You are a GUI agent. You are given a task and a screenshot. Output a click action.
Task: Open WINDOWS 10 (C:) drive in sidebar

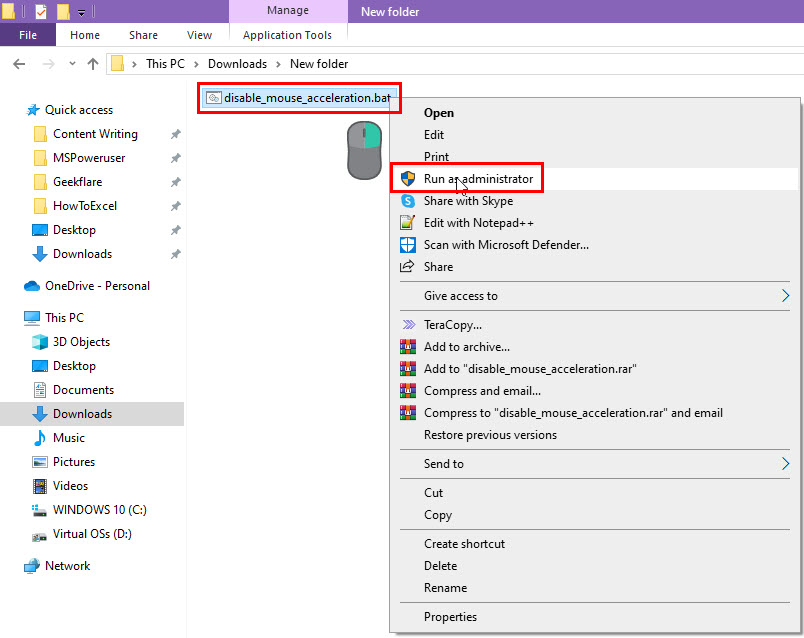click(98, 510)
